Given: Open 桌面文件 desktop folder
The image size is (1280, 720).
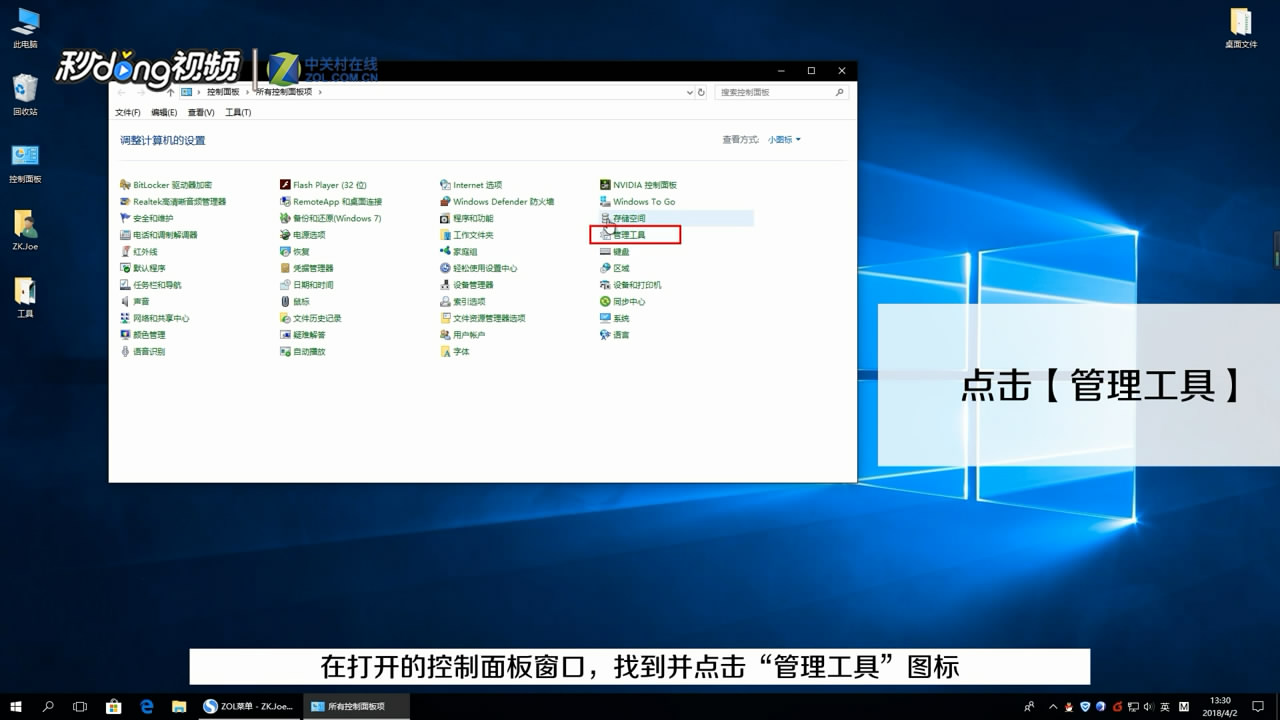Looking at the screenshot, I should click(x=1241, y=28).
